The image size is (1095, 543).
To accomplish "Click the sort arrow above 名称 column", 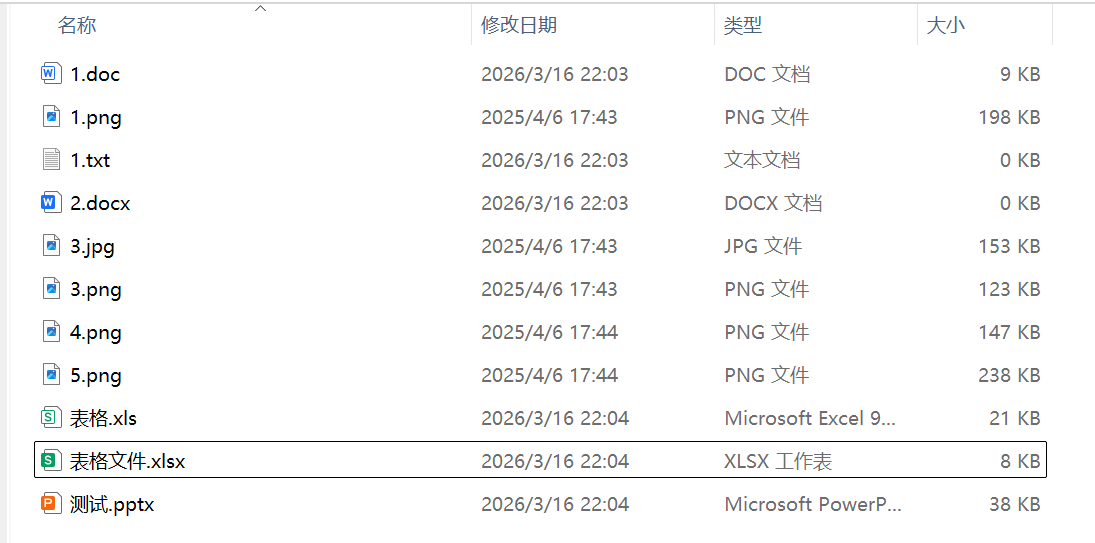I will (x=261, y=8).
